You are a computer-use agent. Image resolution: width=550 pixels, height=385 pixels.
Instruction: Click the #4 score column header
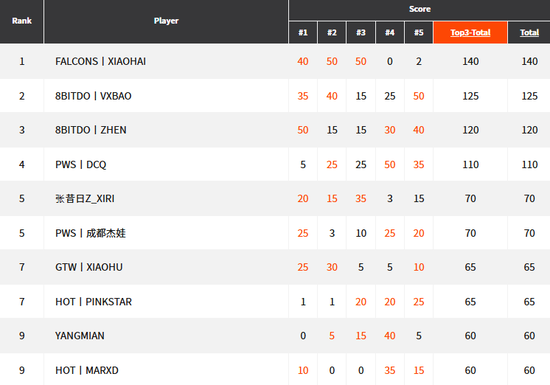coord(390,33)
